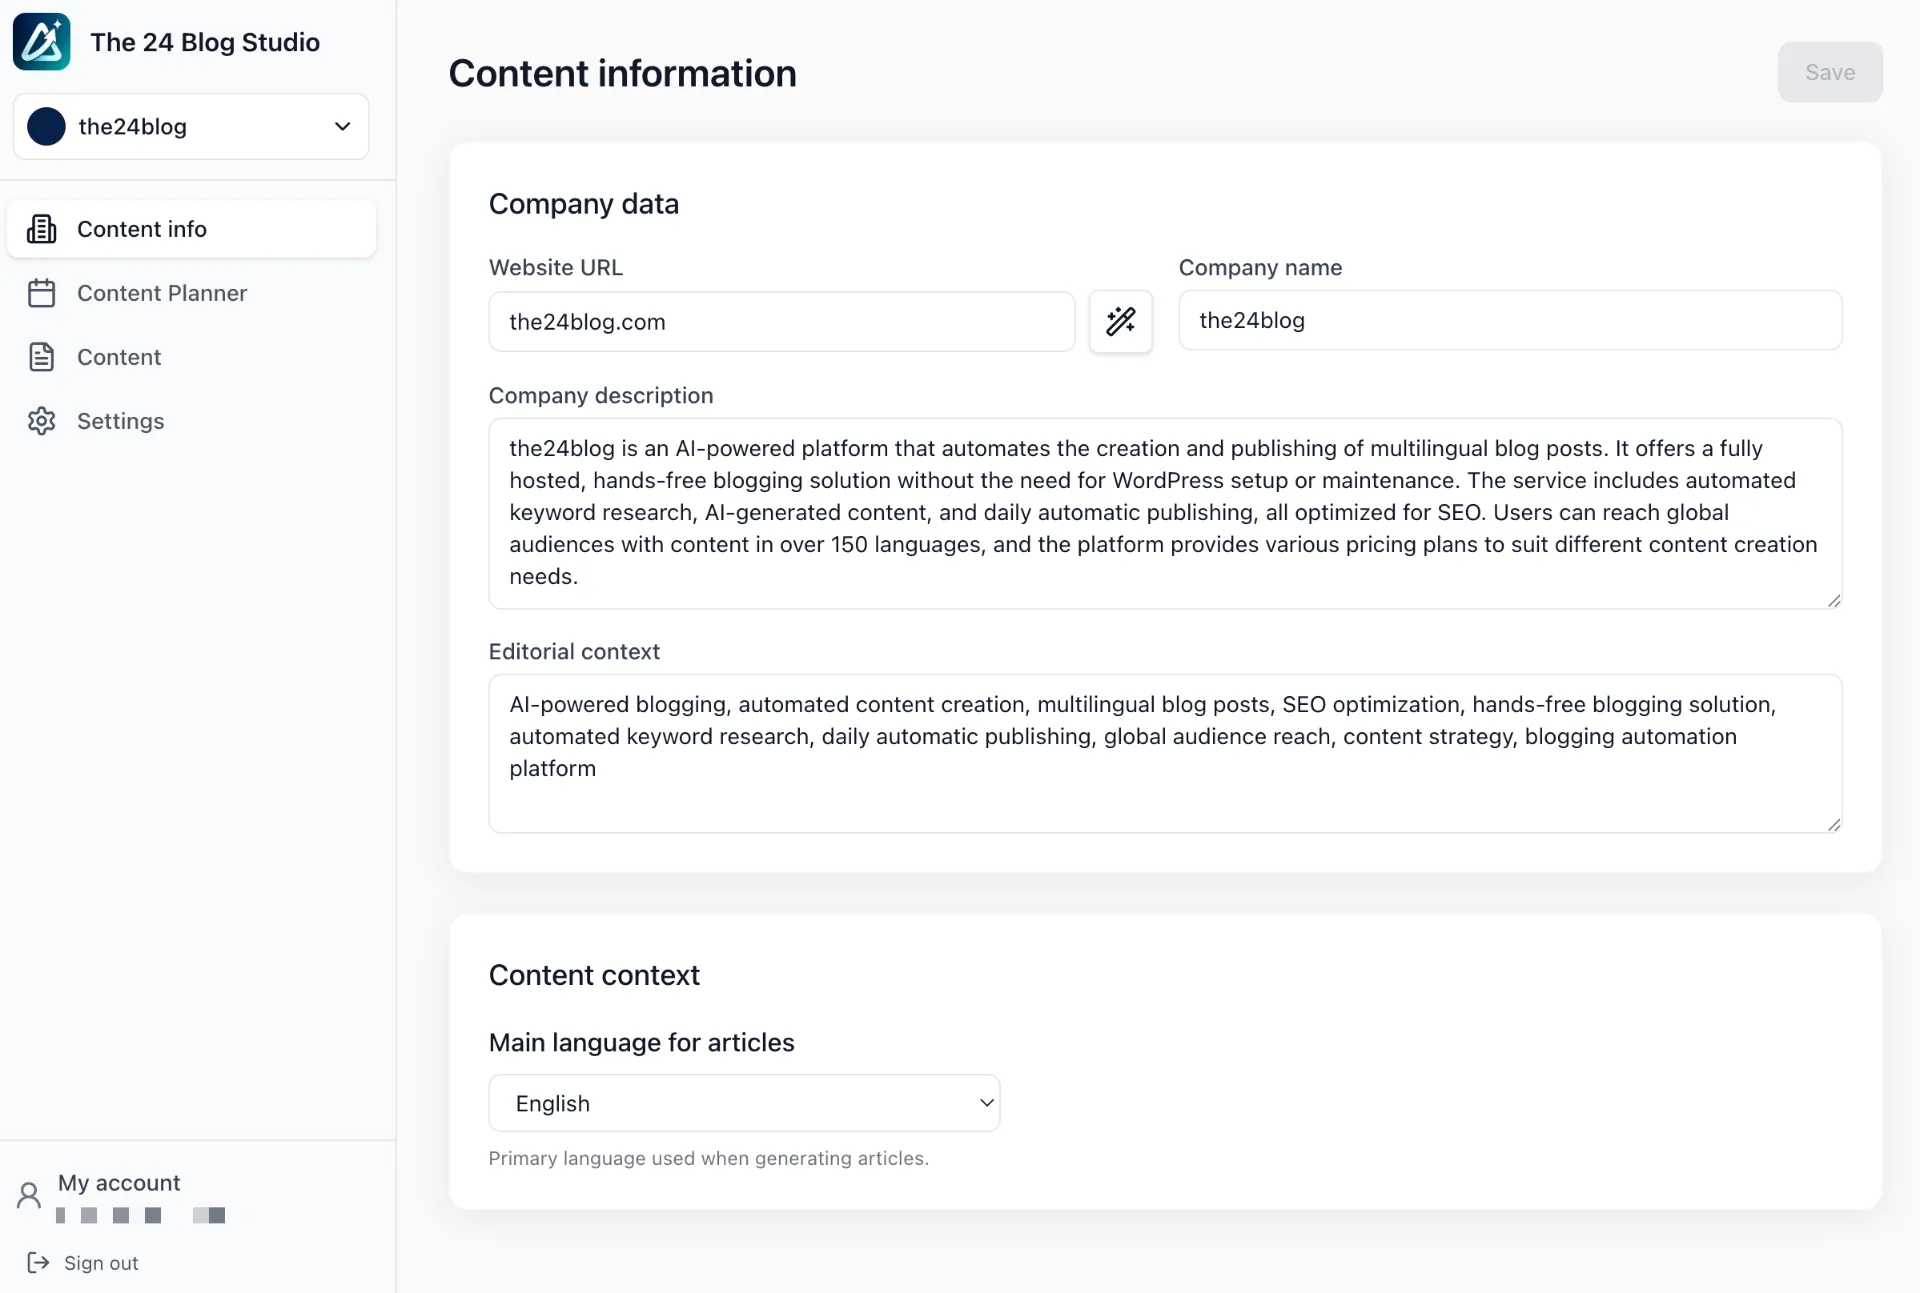This screenshot has width=1920, height=1293.
Task: Focus the Company name input field
Action: (x=1509, y=320)
